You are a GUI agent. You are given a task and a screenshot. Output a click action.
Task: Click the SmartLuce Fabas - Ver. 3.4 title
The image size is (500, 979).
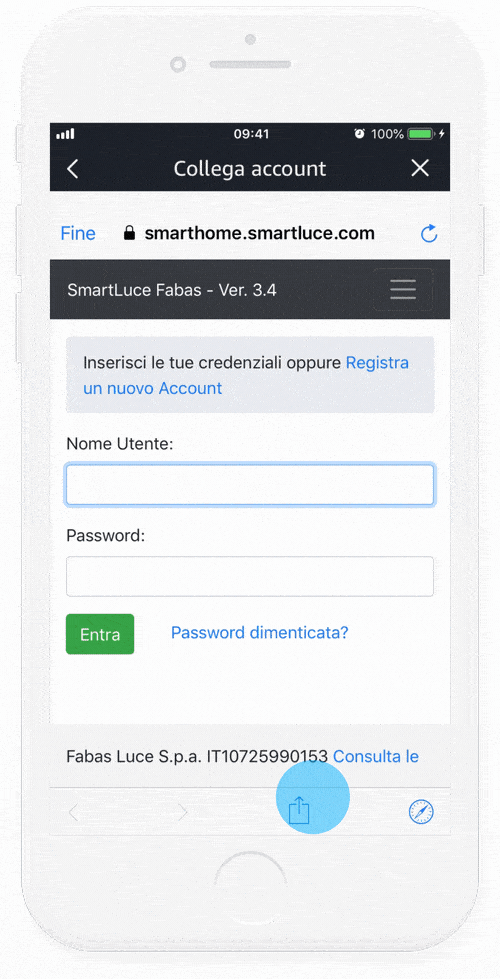tap(172, 290)
